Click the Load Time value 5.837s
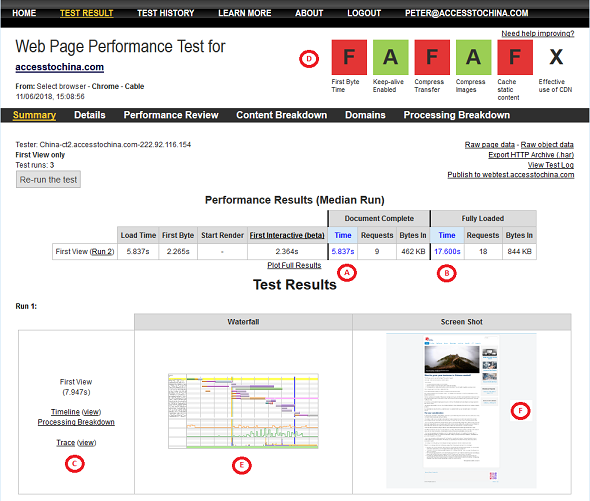Image resolution: width=590 pixels, height=501 pixels. click(x=138, y=251)
